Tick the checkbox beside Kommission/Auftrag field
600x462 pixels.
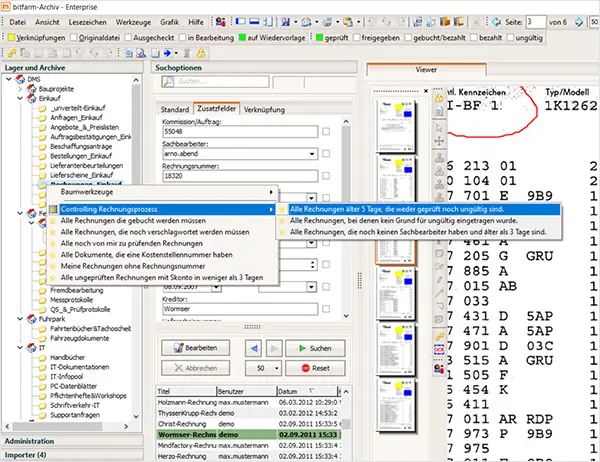[x=326, y=132]
